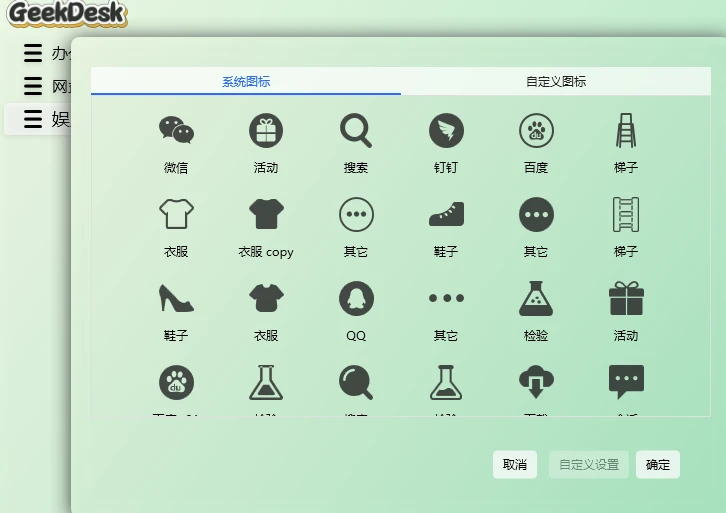726x513 pixels.
Task: Open the 自定义图标 tab
Action: (x=556, y=81)
